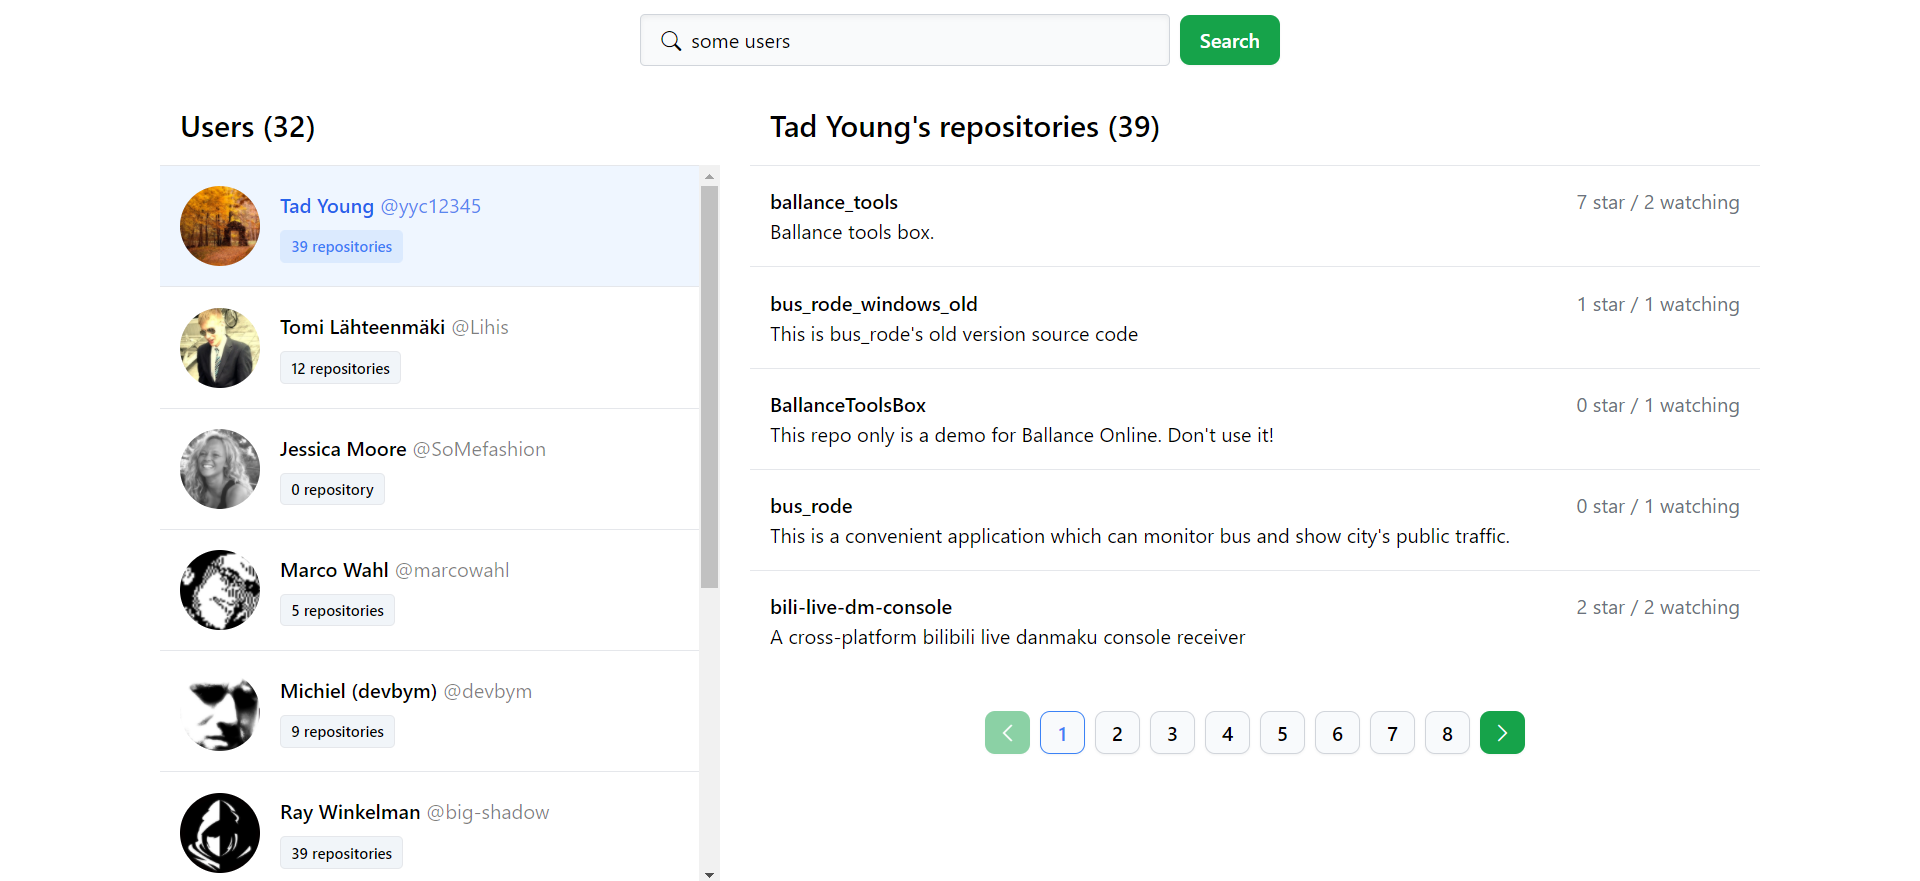Image resolution: width=1920 pixels, height=881 pixels.
Task: Click the 12 repositories badge under Tomi
Action: [340, 367]
